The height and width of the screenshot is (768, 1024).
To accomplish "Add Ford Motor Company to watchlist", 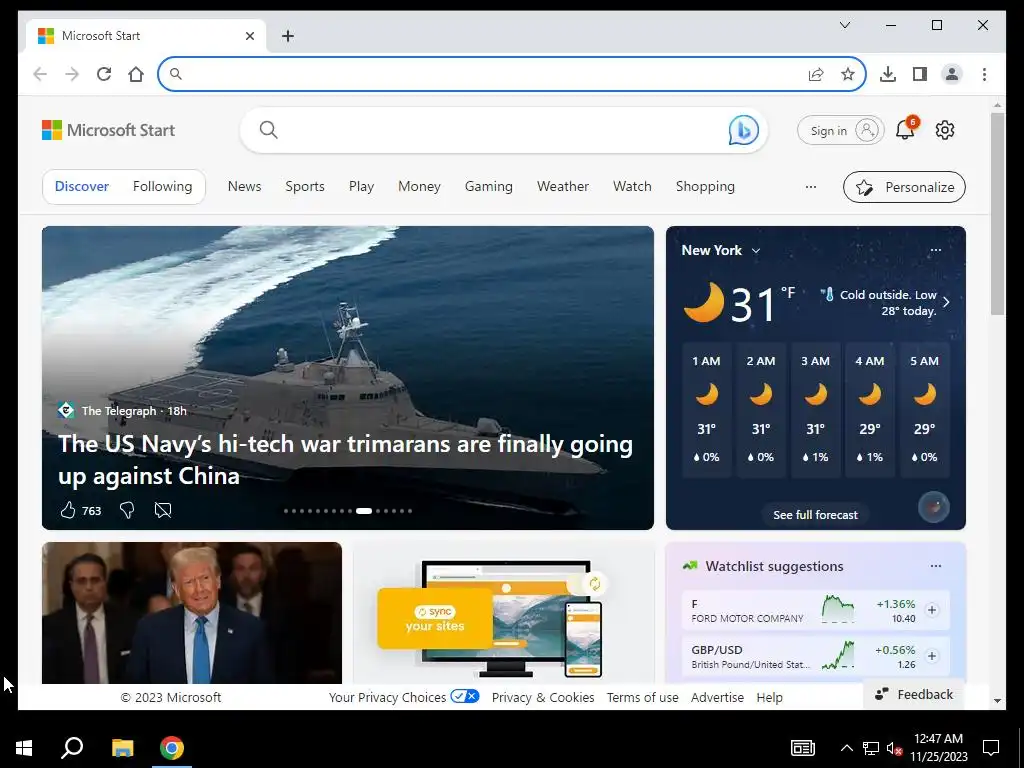I will point(932,610).
